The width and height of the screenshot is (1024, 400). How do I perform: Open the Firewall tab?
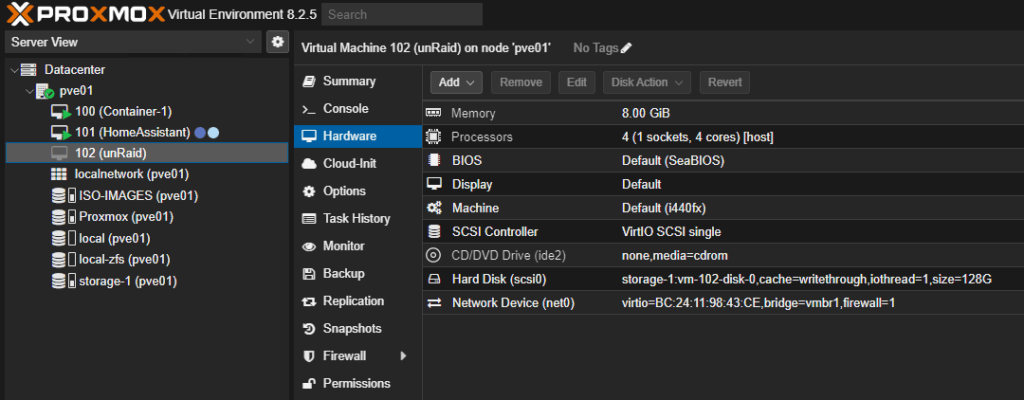(358, 356)
